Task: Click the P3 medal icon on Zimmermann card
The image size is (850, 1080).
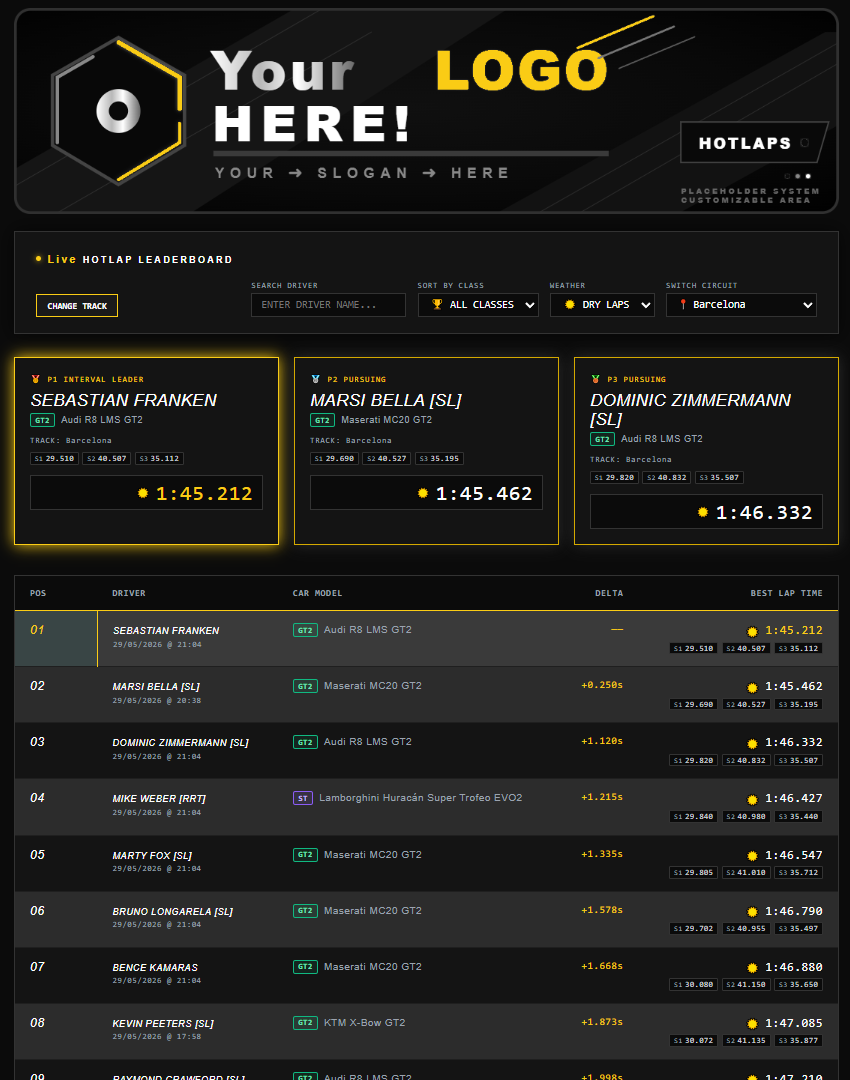Action: click(x=595, y=380)
